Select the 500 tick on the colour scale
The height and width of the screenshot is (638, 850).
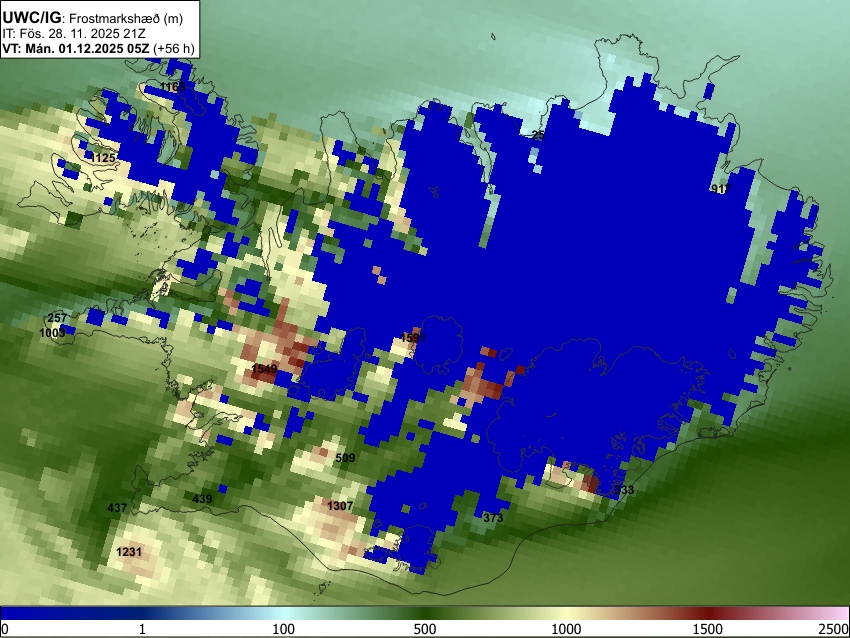click(x=425, y=629)
